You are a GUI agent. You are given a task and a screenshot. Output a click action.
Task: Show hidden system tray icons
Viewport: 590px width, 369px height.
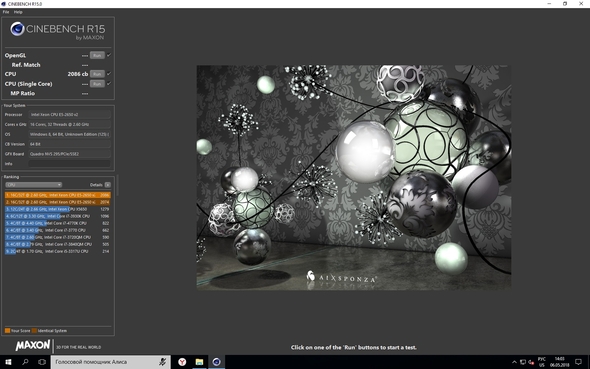514,362
